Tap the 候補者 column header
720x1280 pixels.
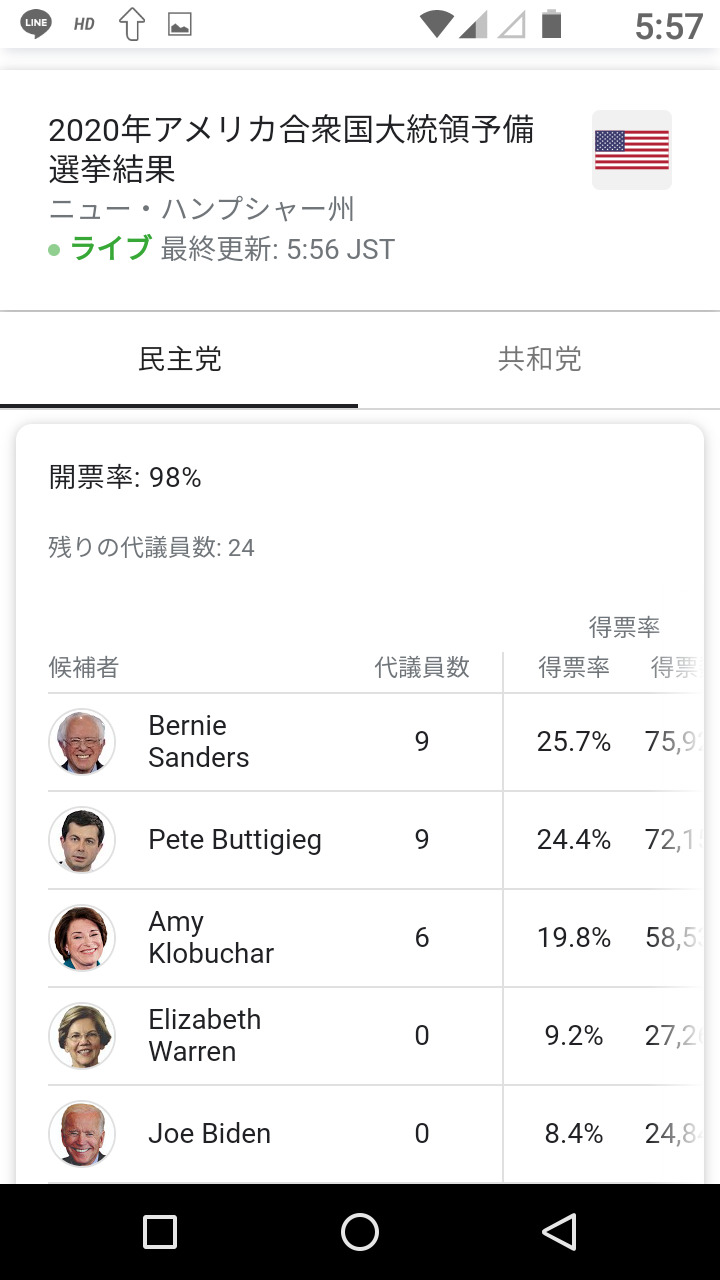coord(84,668)
